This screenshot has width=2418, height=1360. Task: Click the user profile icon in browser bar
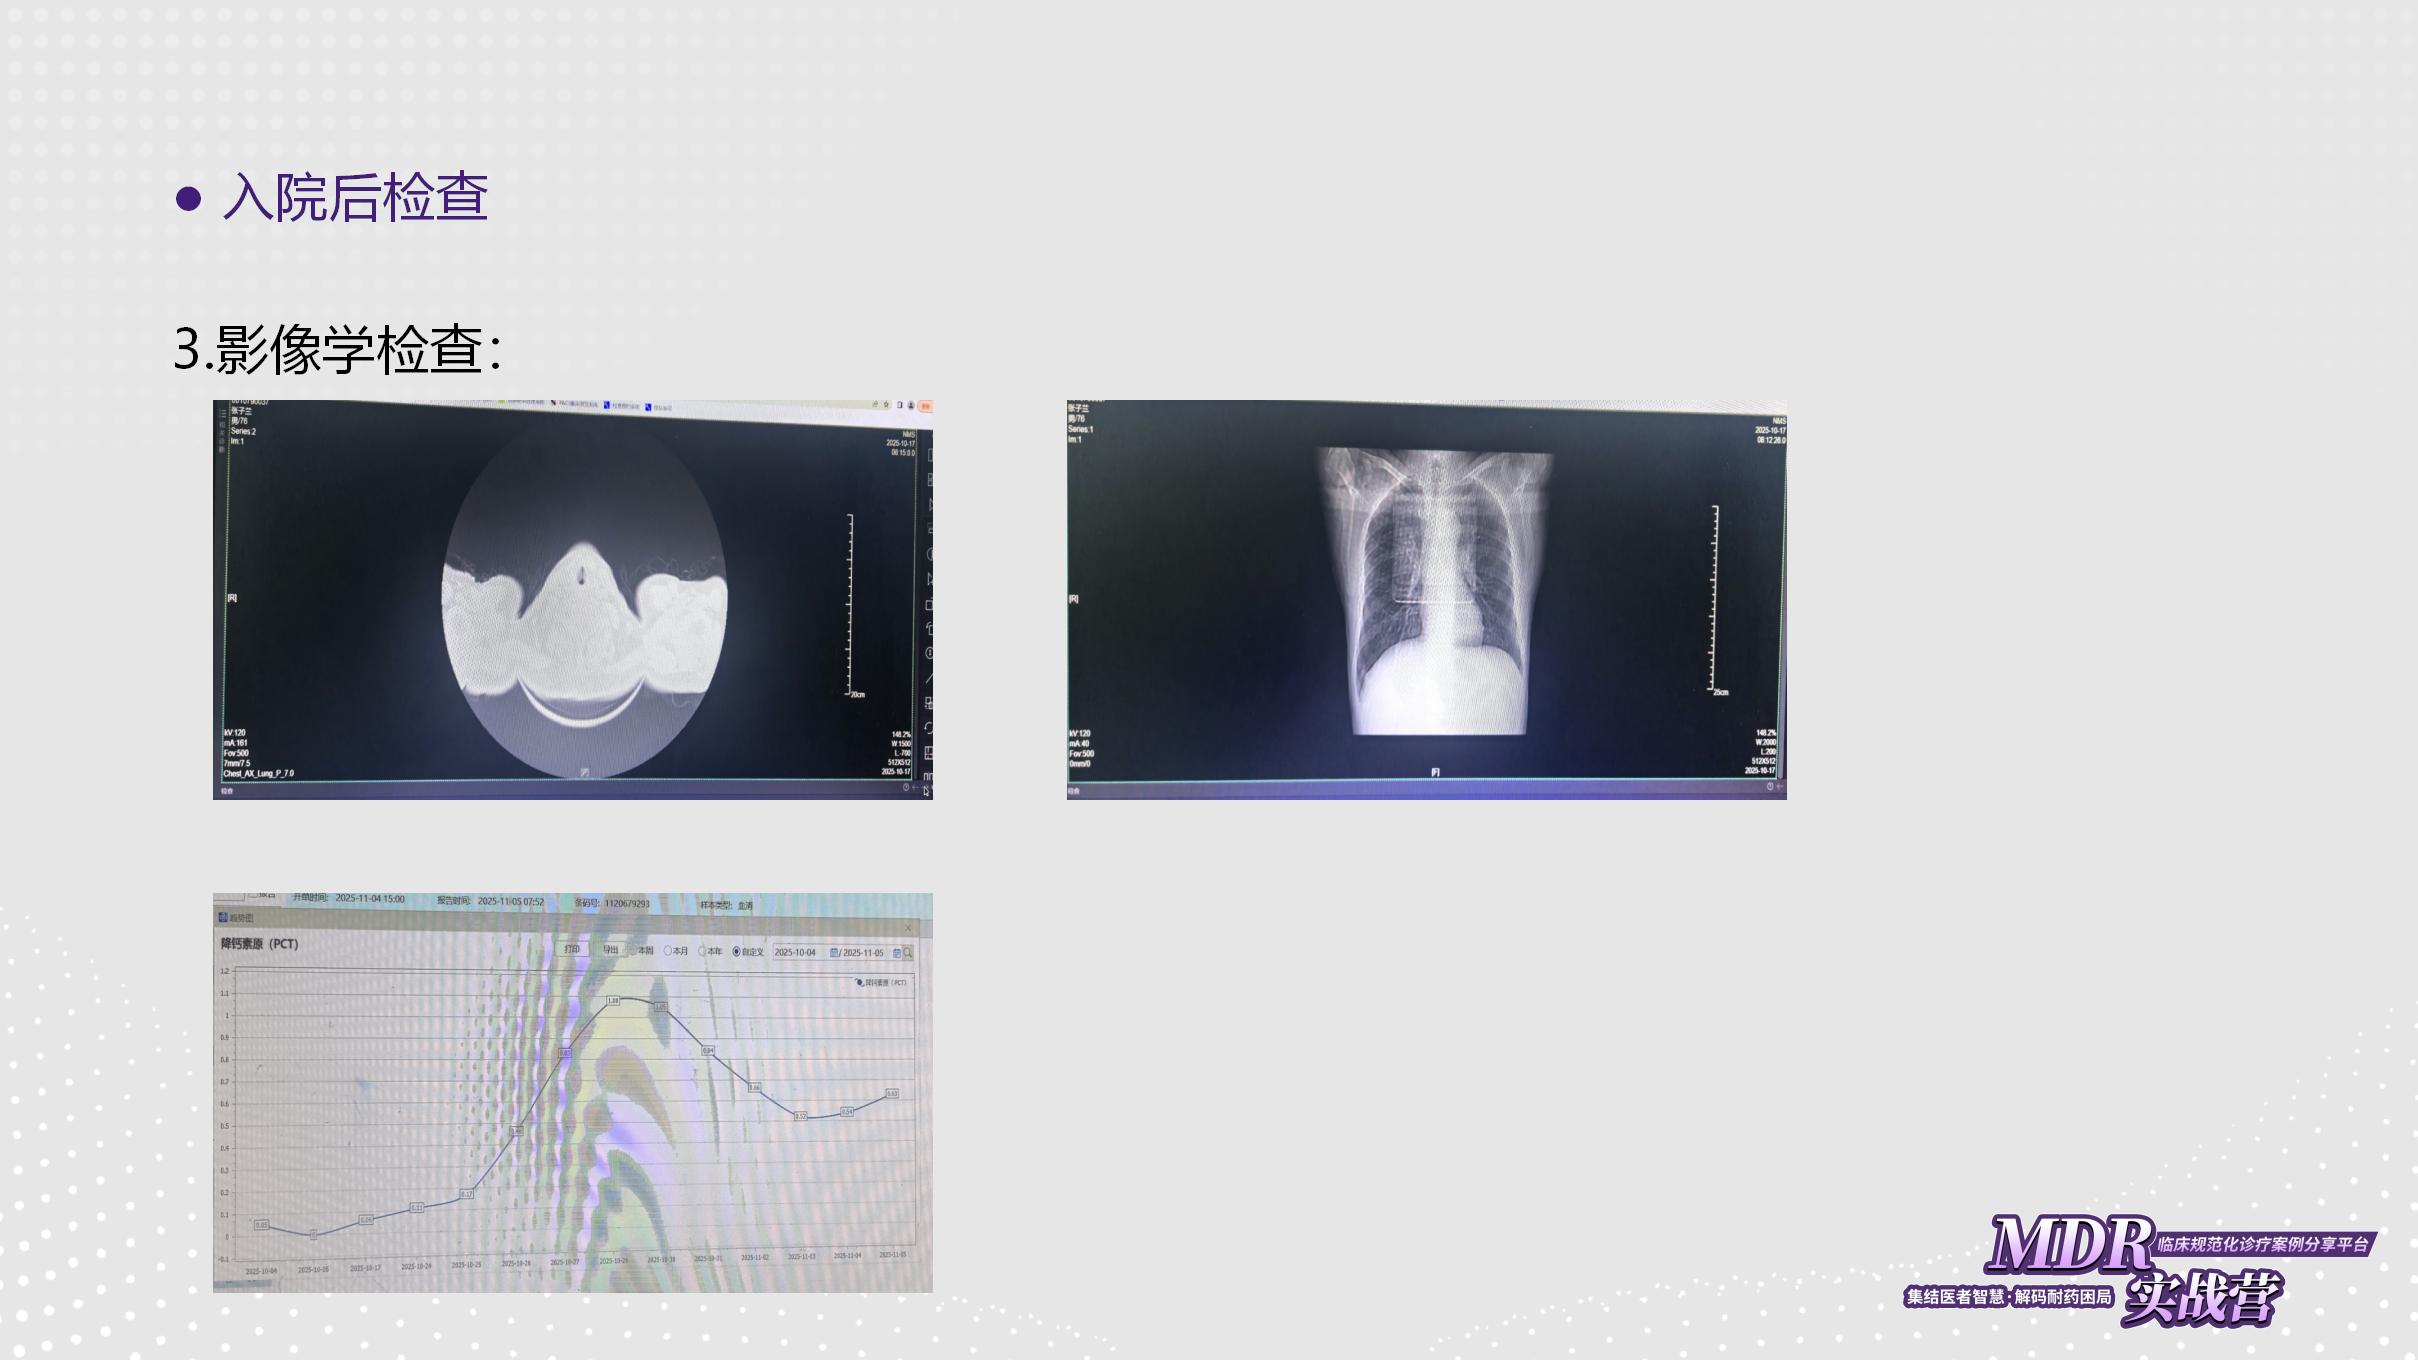click(x=911, y=405)
